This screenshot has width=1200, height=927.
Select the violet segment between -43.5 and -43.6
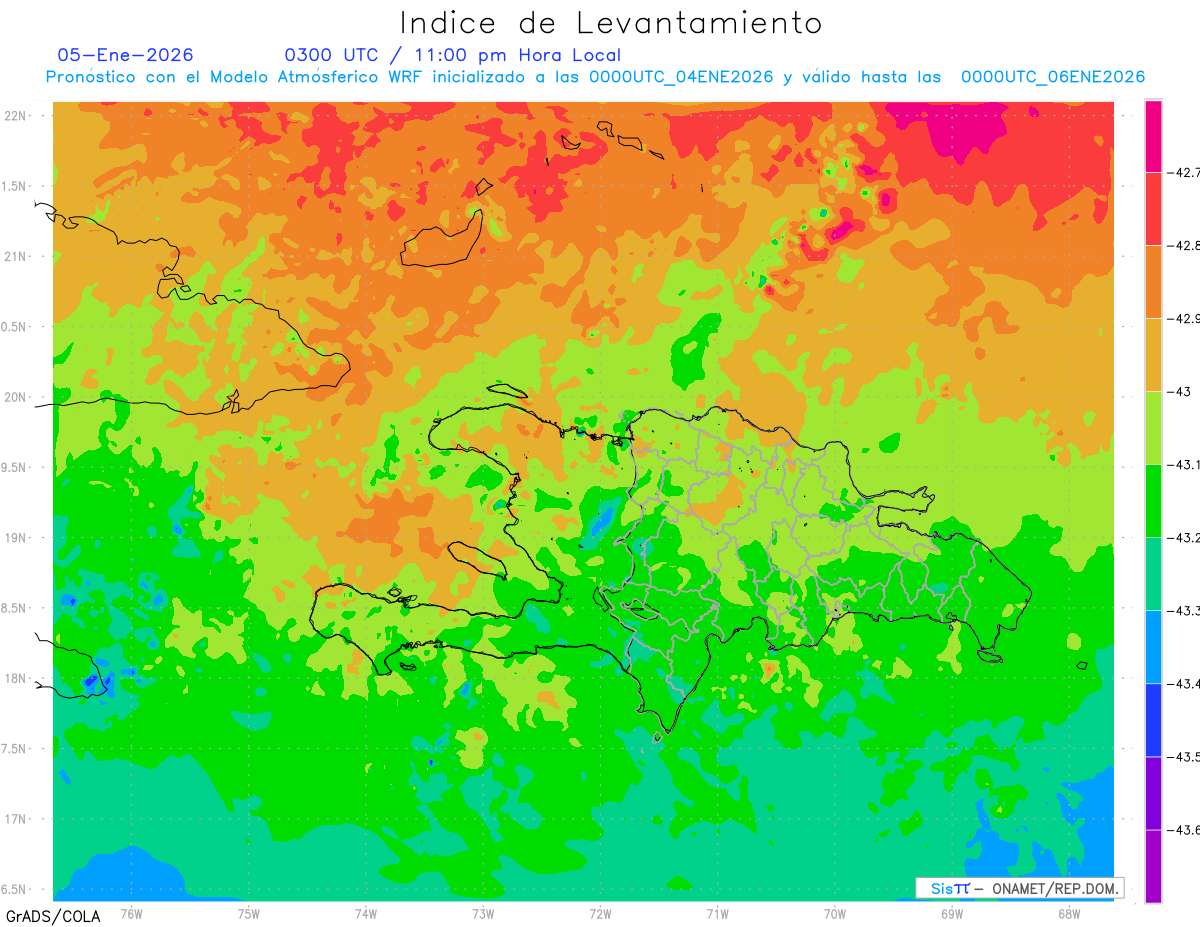click(1153, 793)
